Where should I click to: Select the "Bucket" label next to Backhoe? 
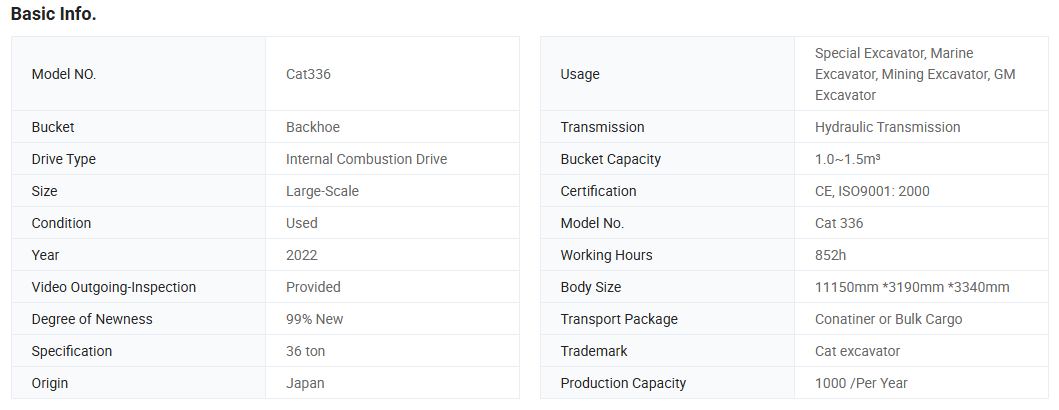pos(53,127)
